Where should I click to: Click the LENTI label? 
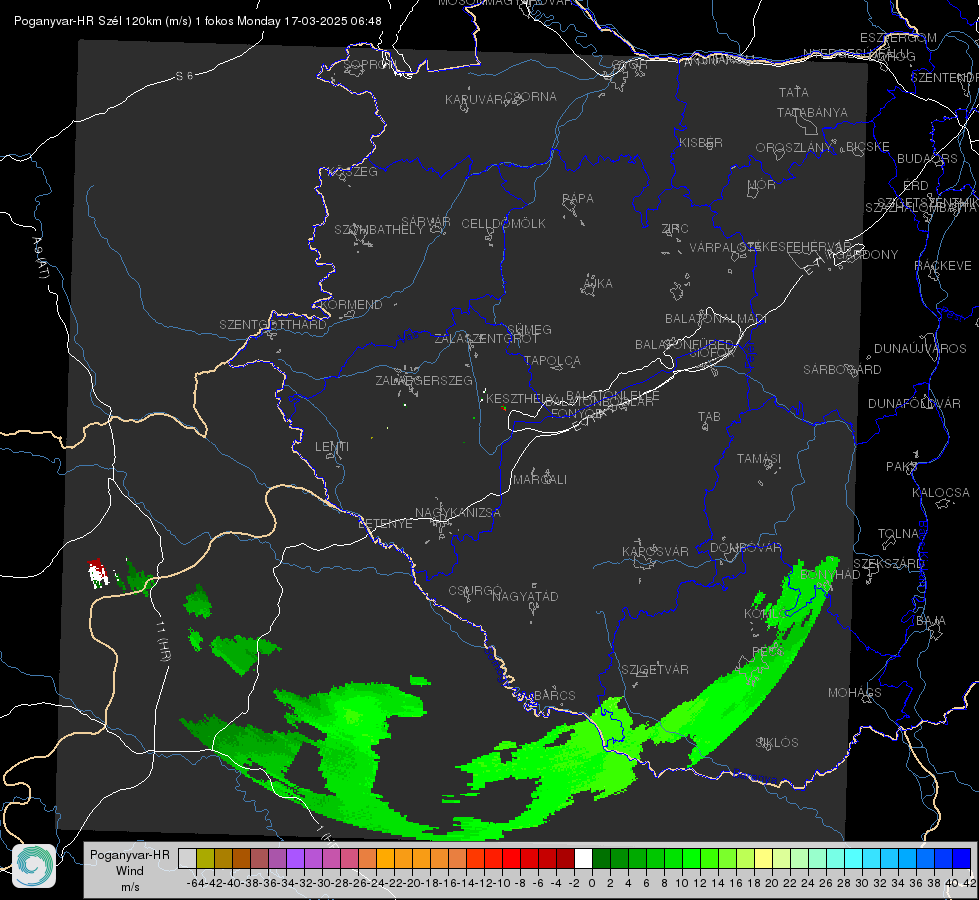click(x=332, y=447)
